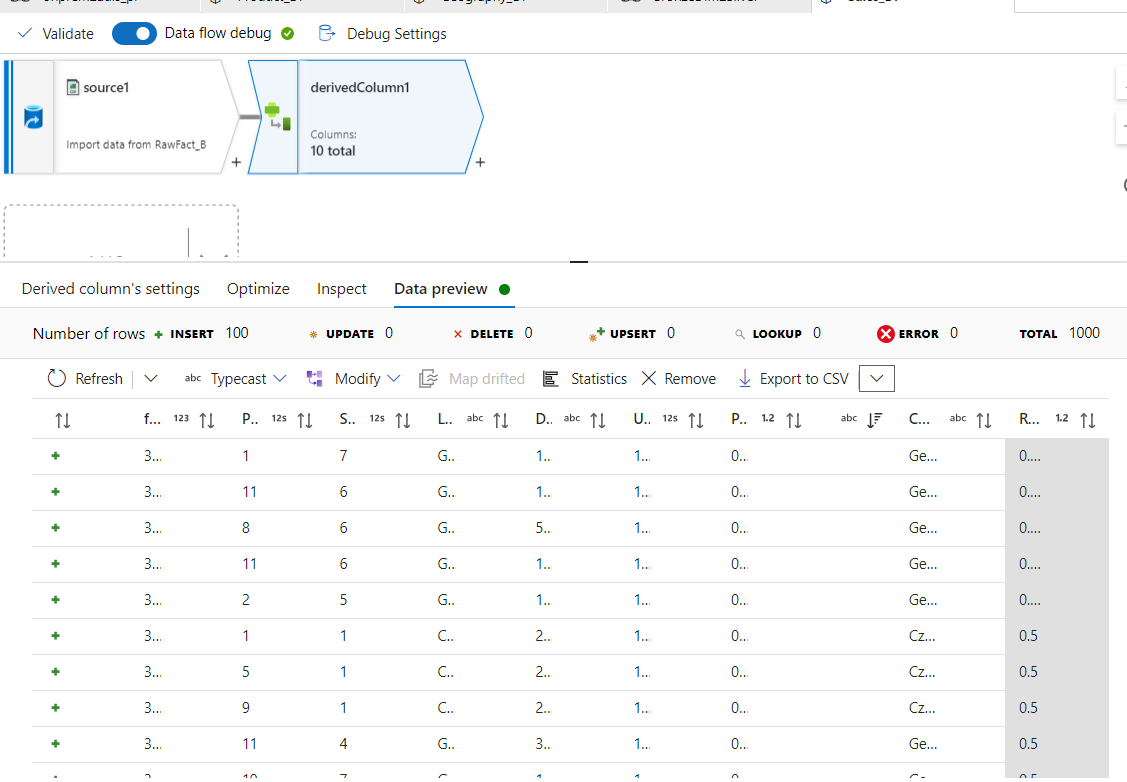Expand the Refresh options chevron
The image size is (1127, 782).
coord(150,379)
